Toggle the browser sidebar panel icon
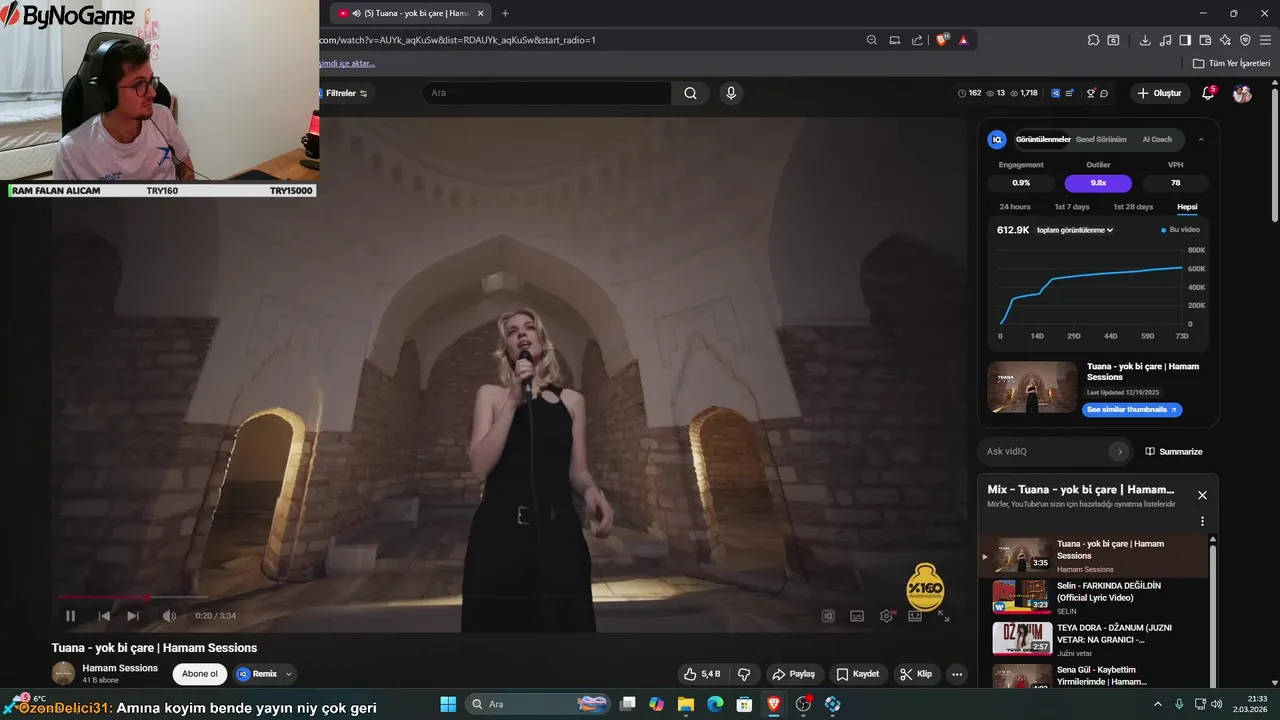 pyautogui.click(x=1185, y=40)
